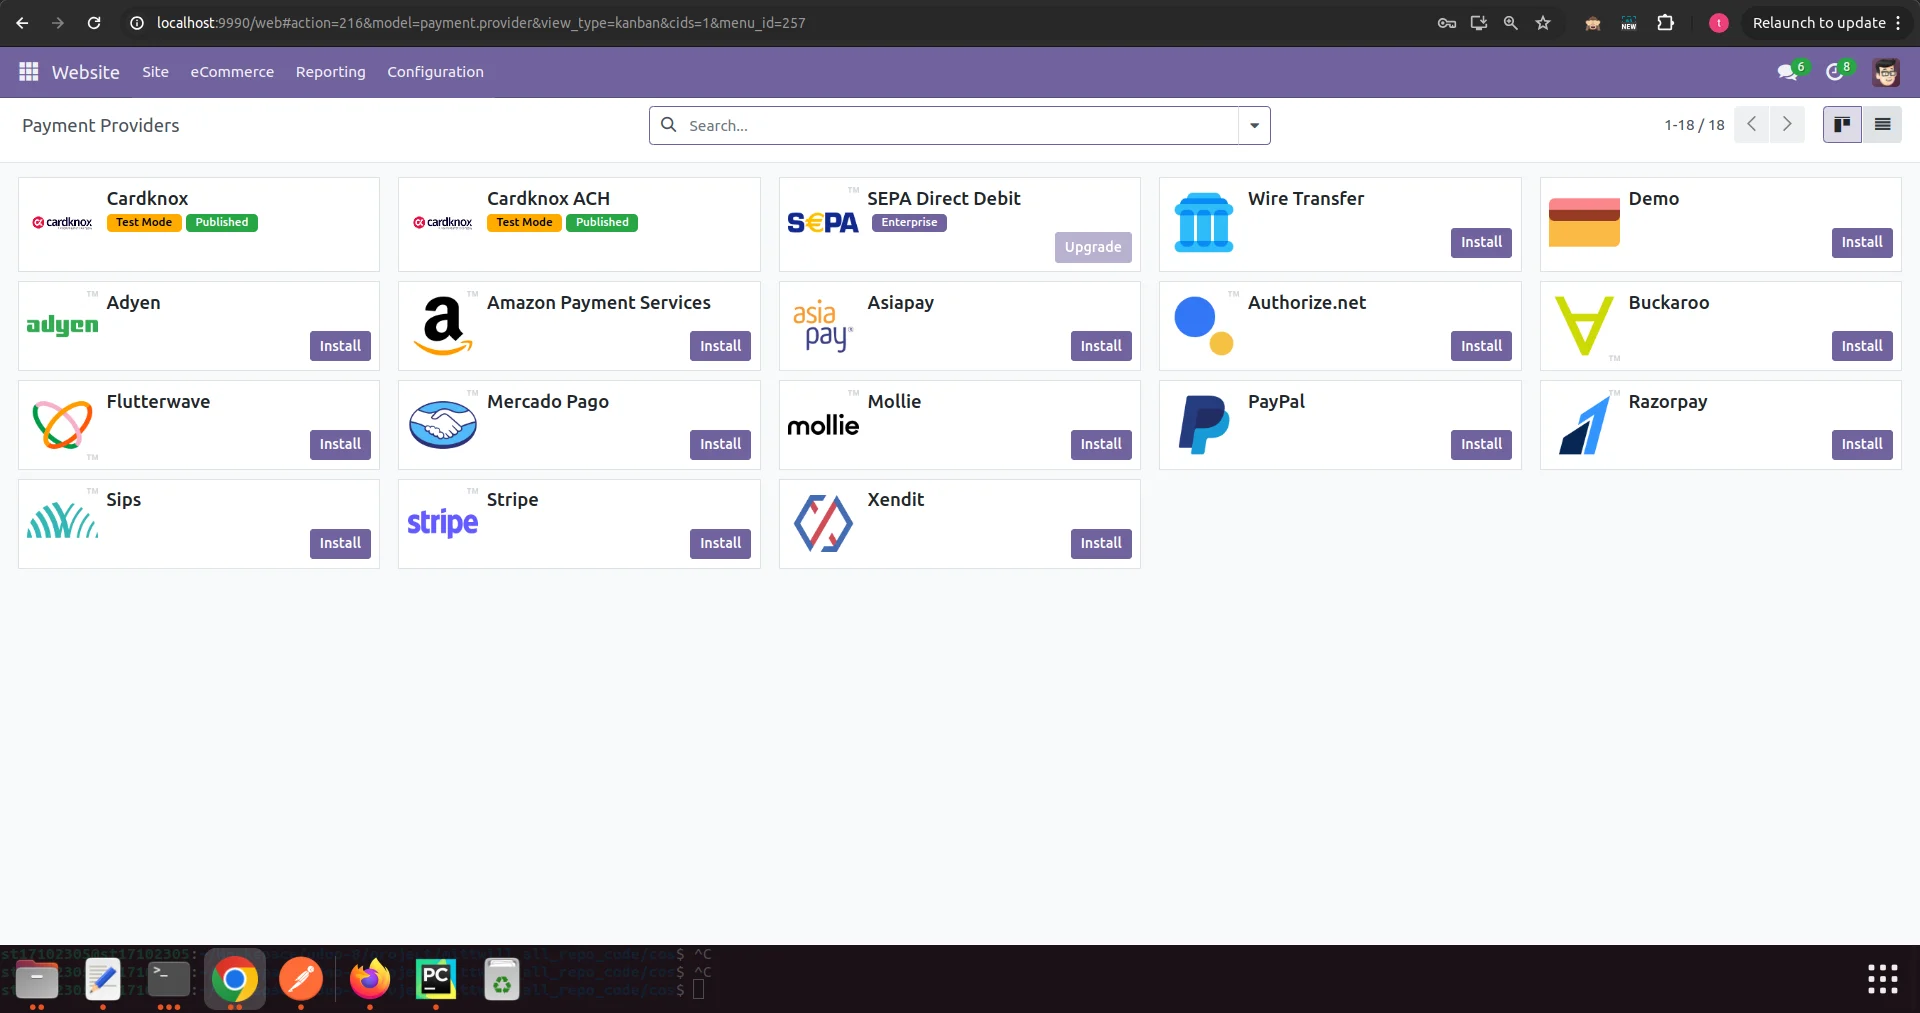Install the Demo provider
The width and height of the screenshot is (1920, 1013).
coord(1862,242)
